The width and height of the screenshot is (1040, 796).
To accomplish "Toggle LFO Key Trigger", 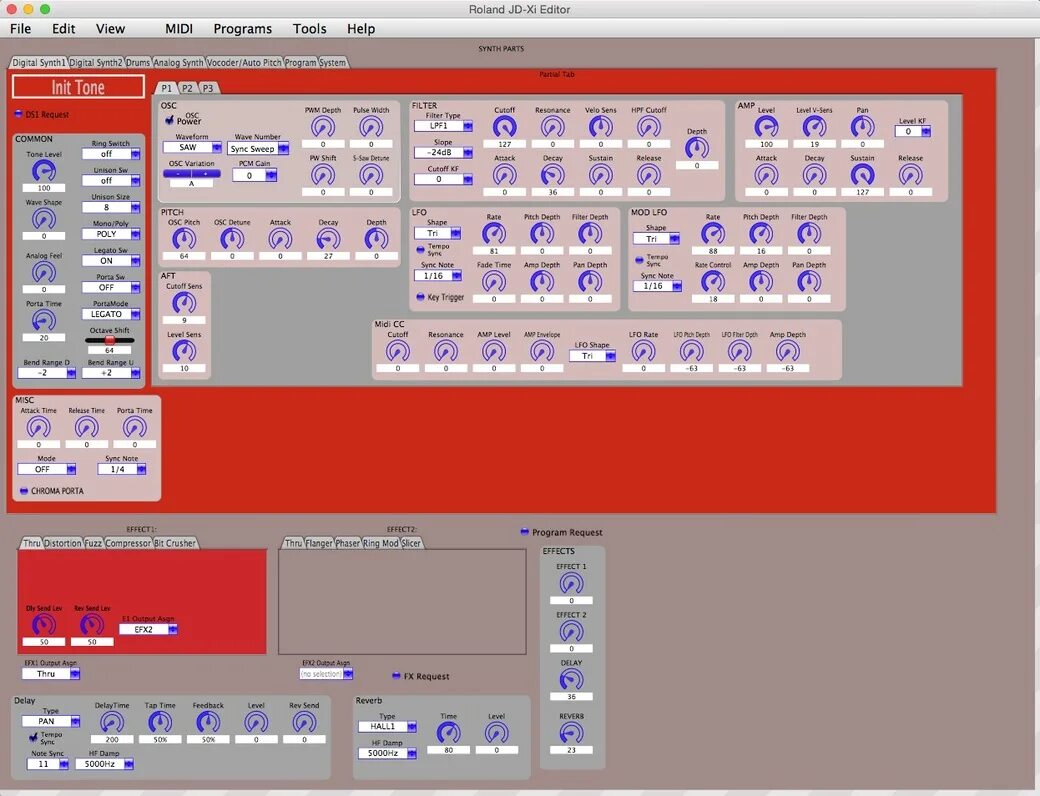I will pyautogui.click(x=421, y=297).
